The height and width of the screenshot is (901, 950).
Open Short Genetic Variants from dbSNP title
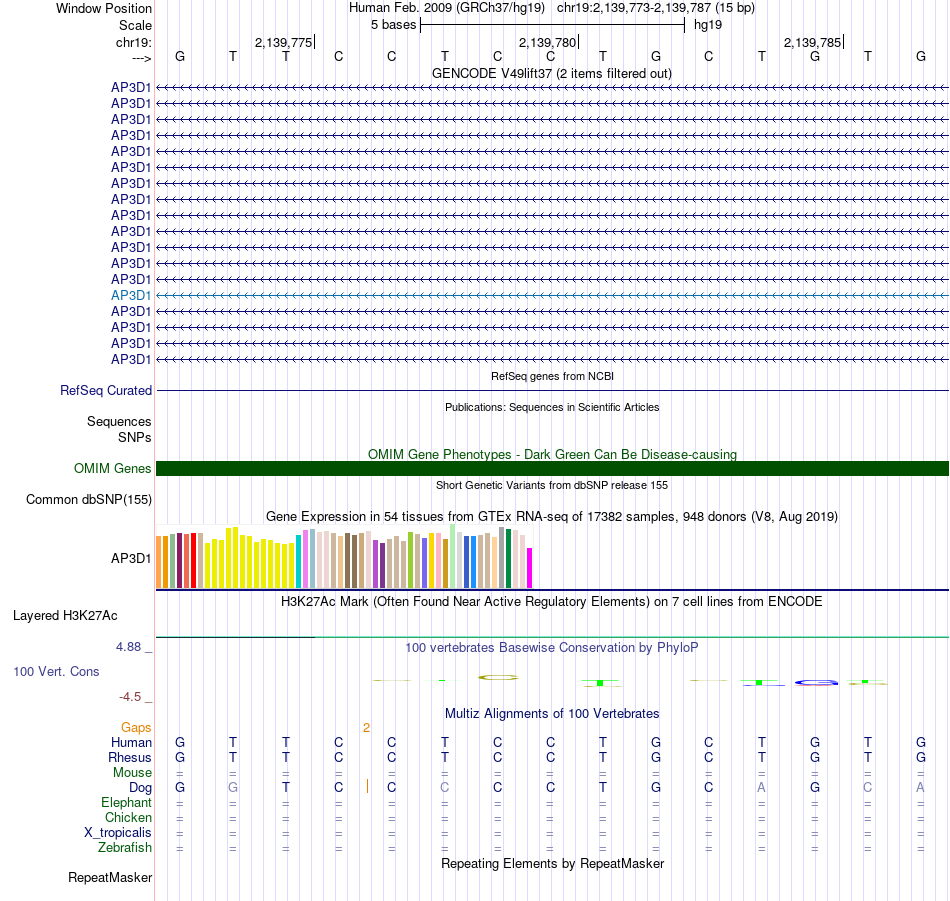point(552,485)
